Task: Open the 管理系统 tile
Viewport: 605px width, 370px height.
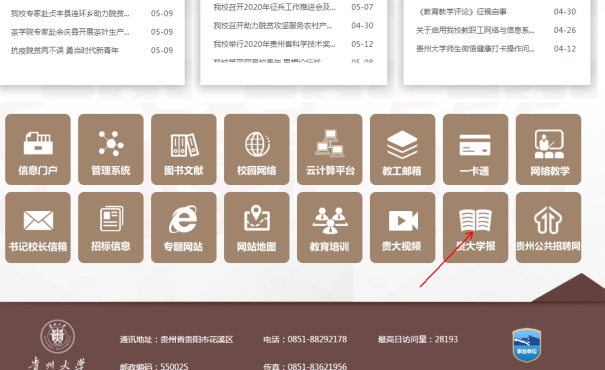Action: coord(111,149)
